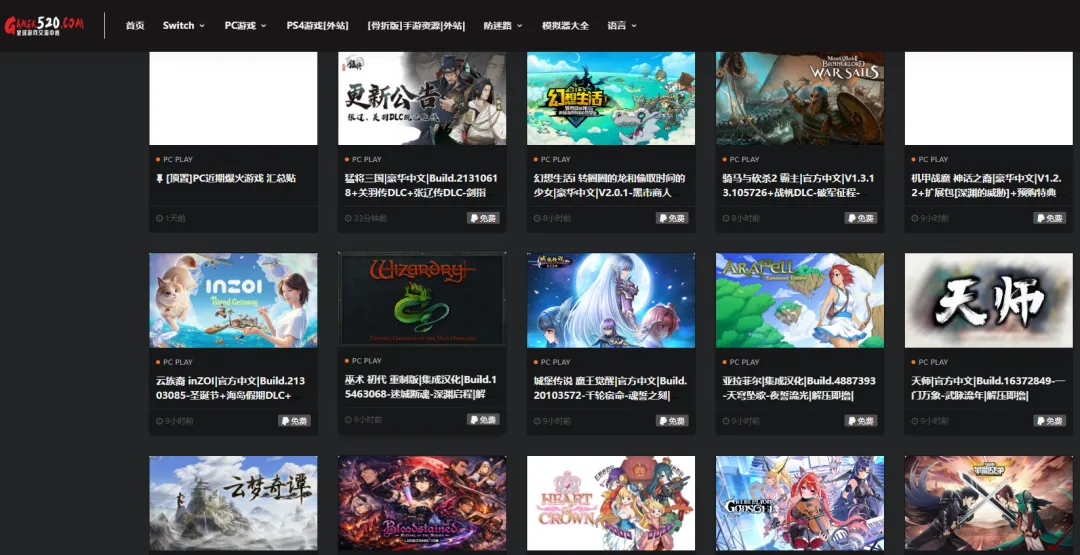Open the 骑马与砍杀2 霸主 post title

point(798,185)
